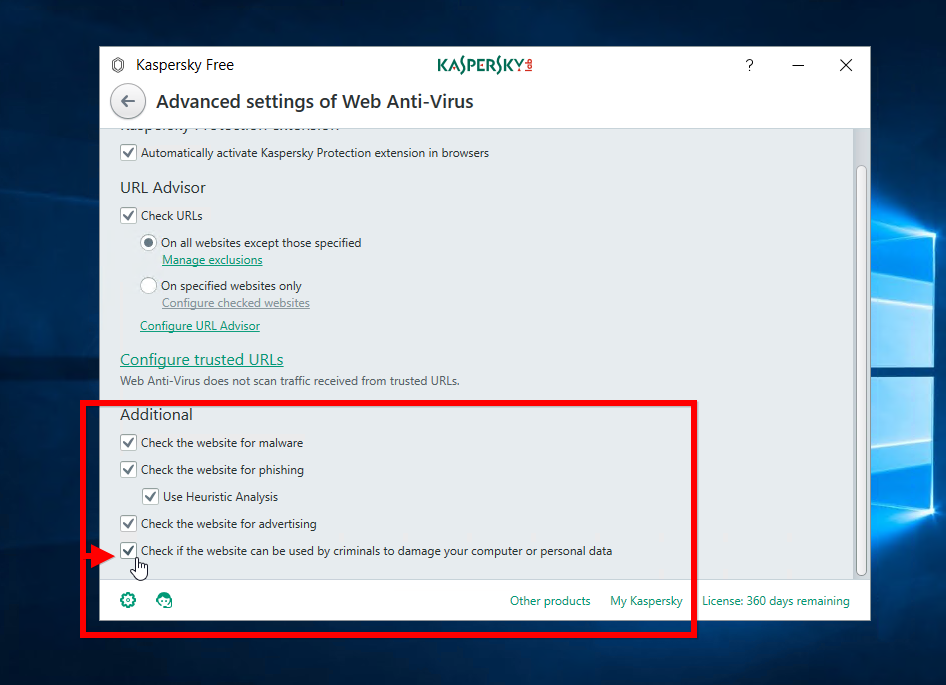
Task: Close the Kaspersky Free window
Action: click(x=846, y=66)
